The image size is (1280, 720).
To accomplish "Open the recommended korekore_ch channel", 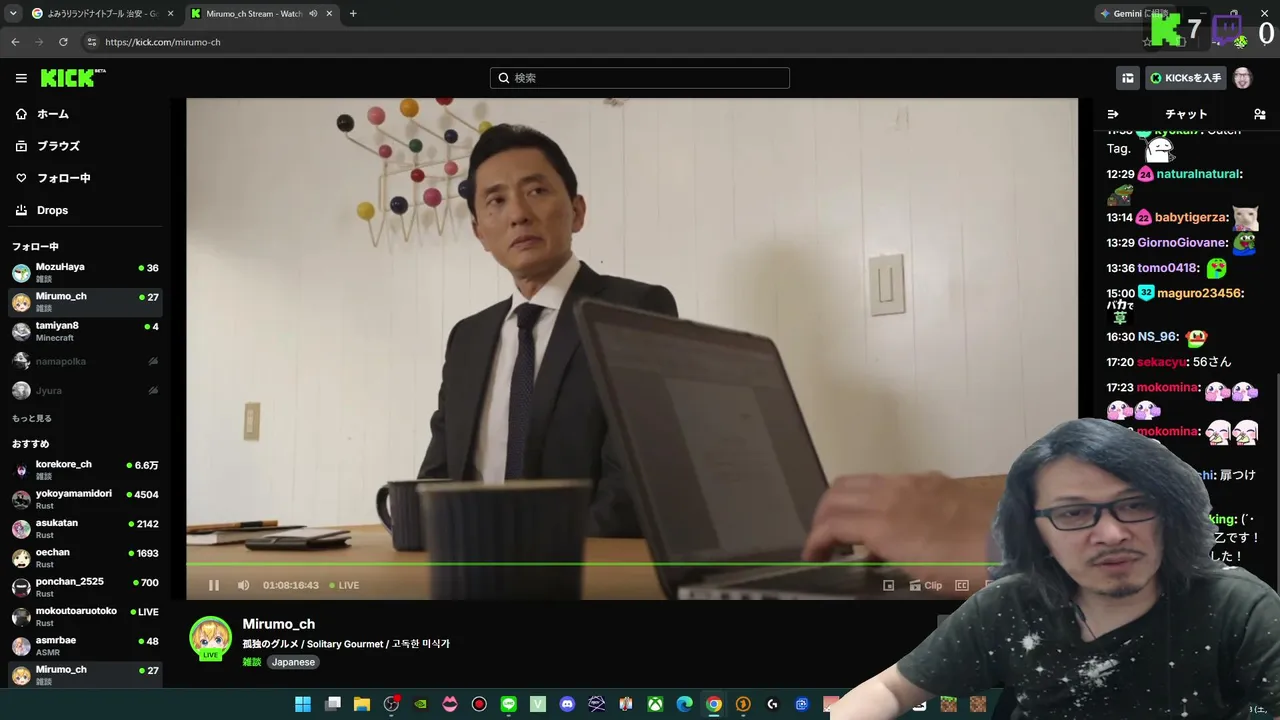I will click(85, 470).
